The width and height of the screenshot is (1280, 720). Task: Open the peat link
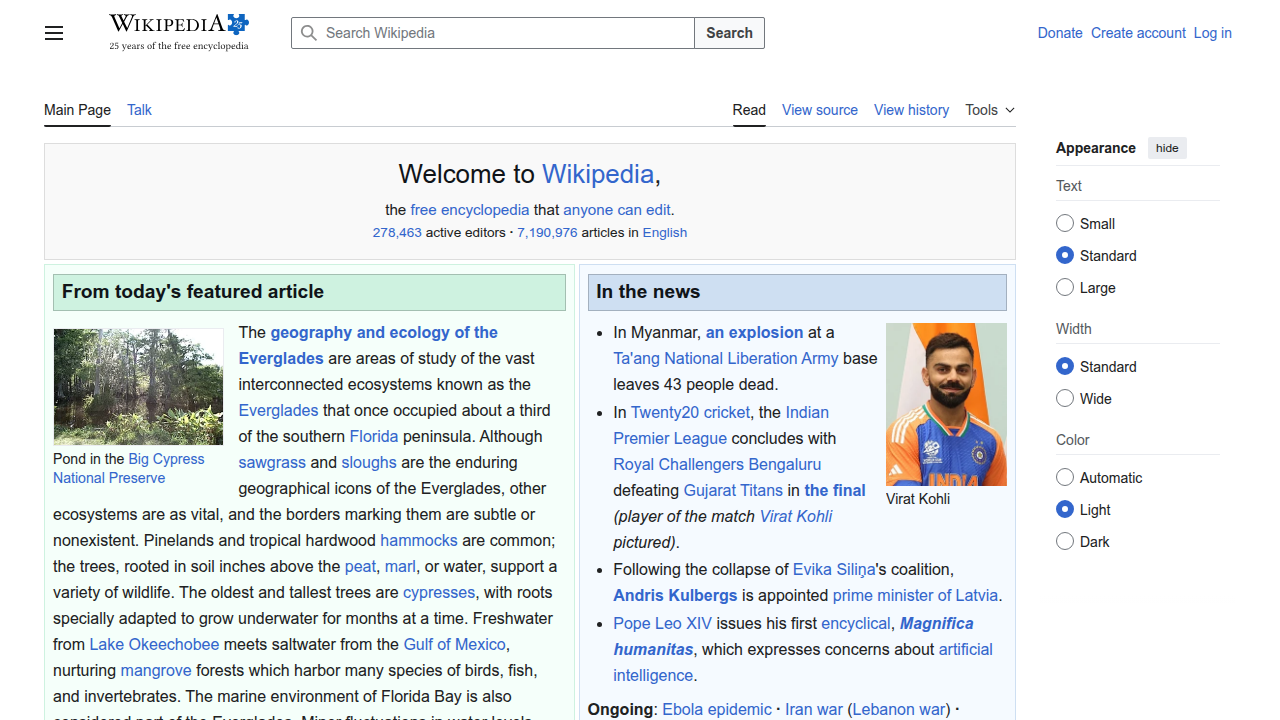[x=360, y=566]
